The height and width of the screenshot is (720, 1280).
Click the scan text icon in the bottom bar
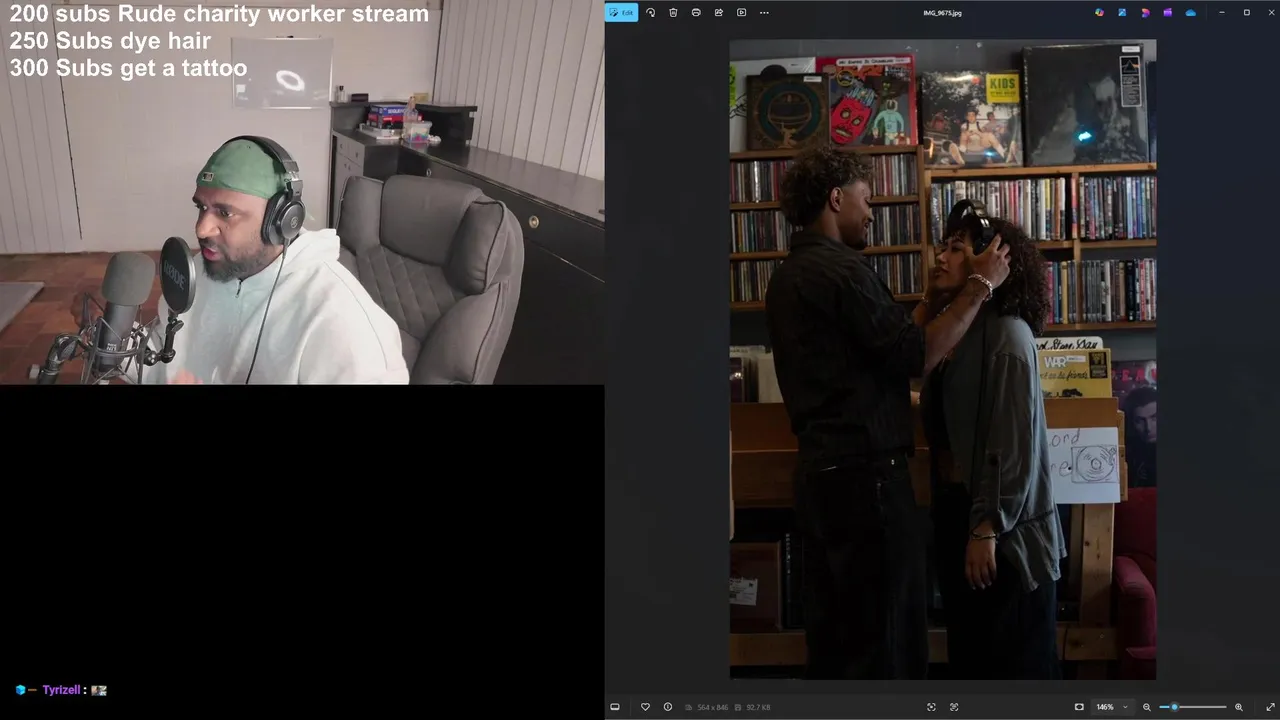pyautogui.click(x=954, y=707)
